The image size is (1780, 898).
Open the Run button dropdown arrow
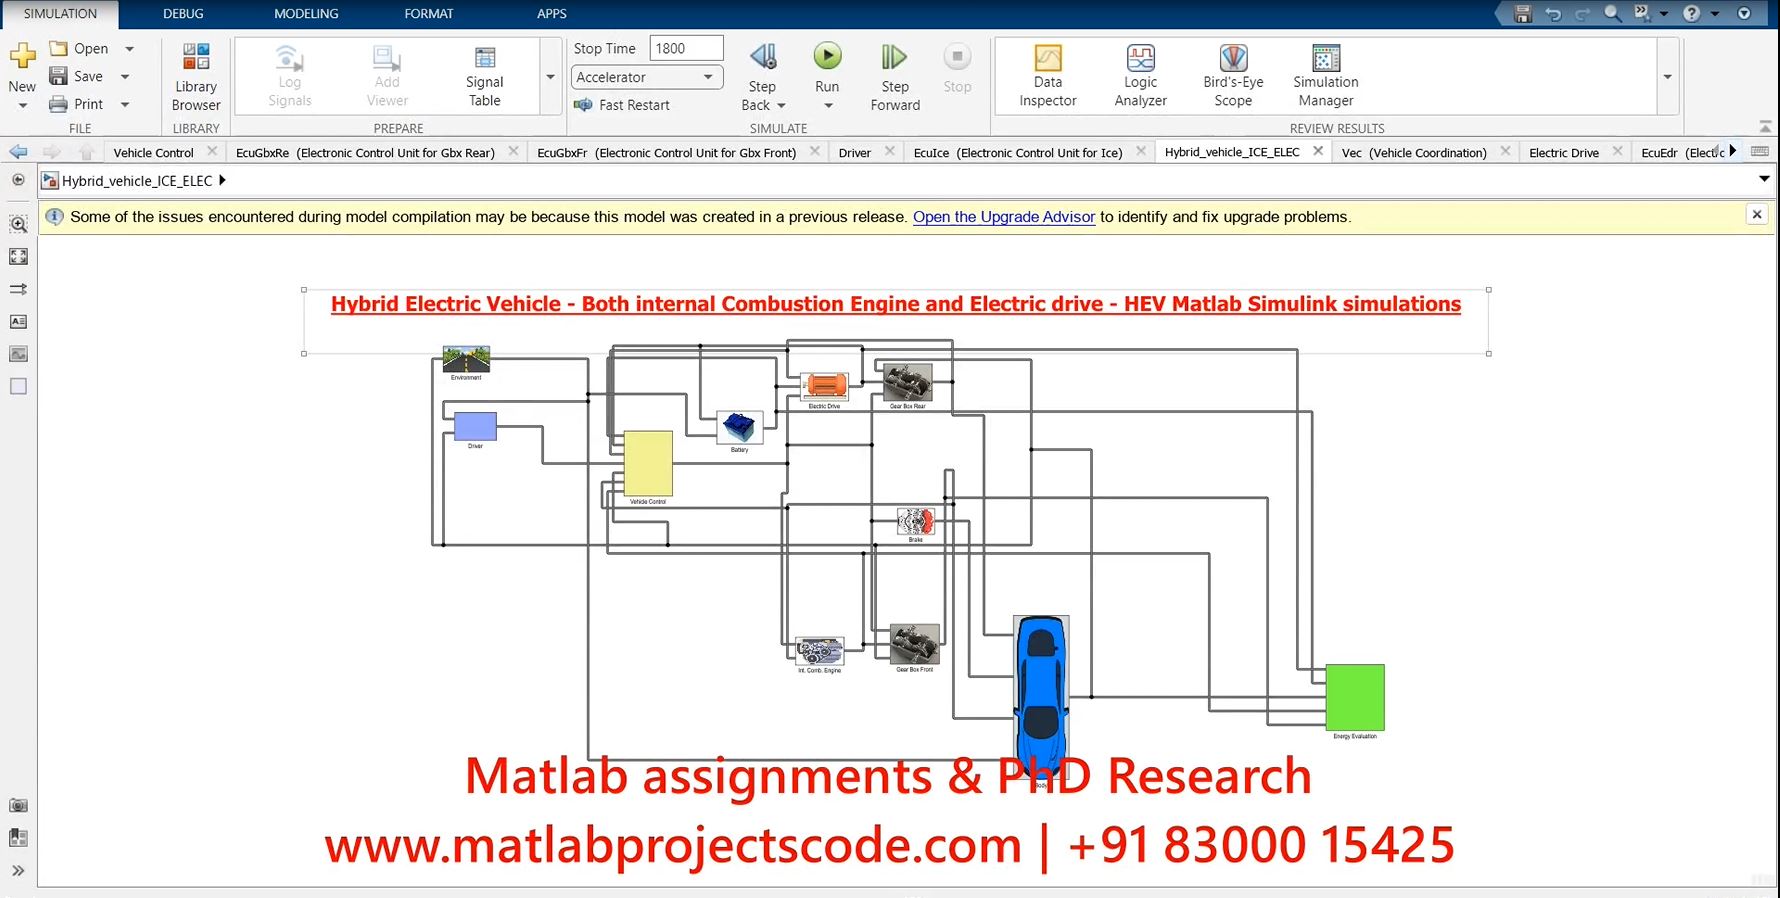click(828, 105)
